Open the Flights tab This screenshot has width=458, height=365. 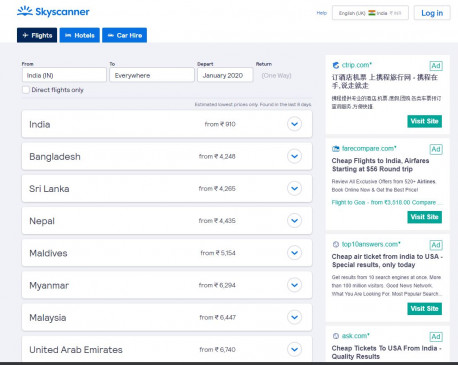tap(37, 35)
